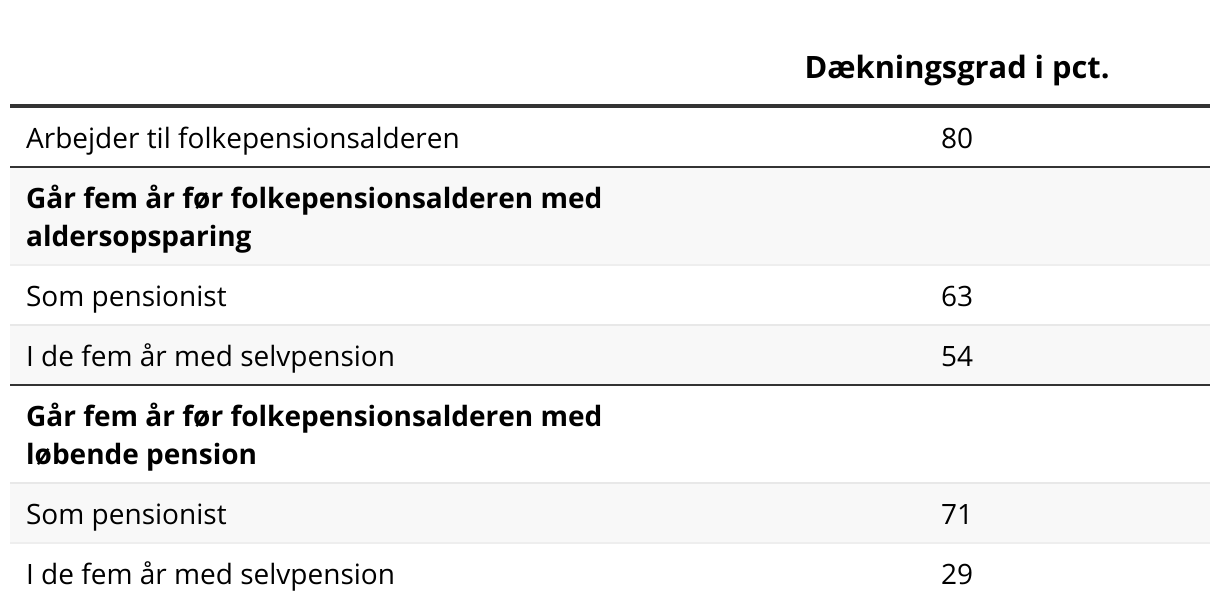Screen dimensions: 1220x612
Task: Select "Som pensionist" in the 63 row
Action: (126, 297)
